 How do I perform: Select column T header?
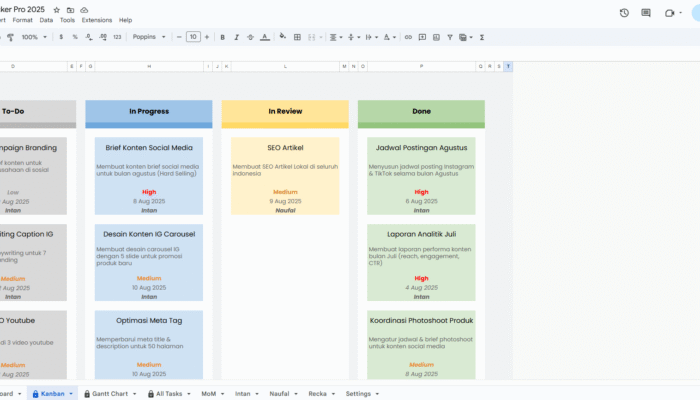click(508, 67)
